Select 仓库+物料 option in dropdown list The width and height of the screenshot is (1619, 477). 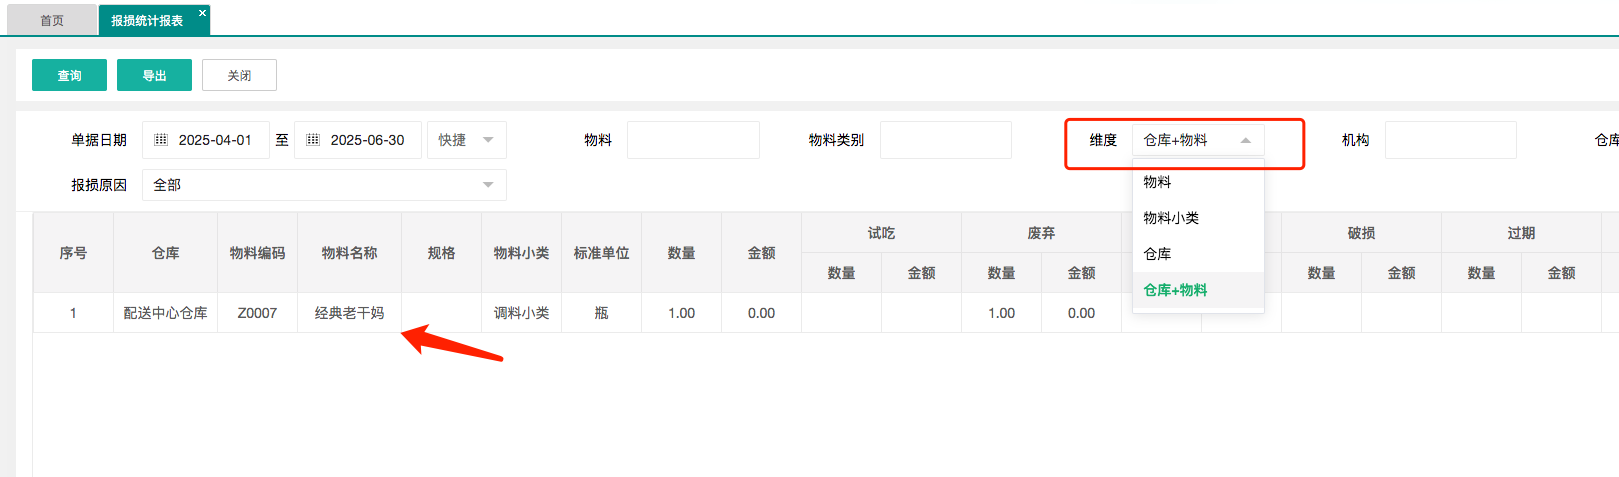1175,290
